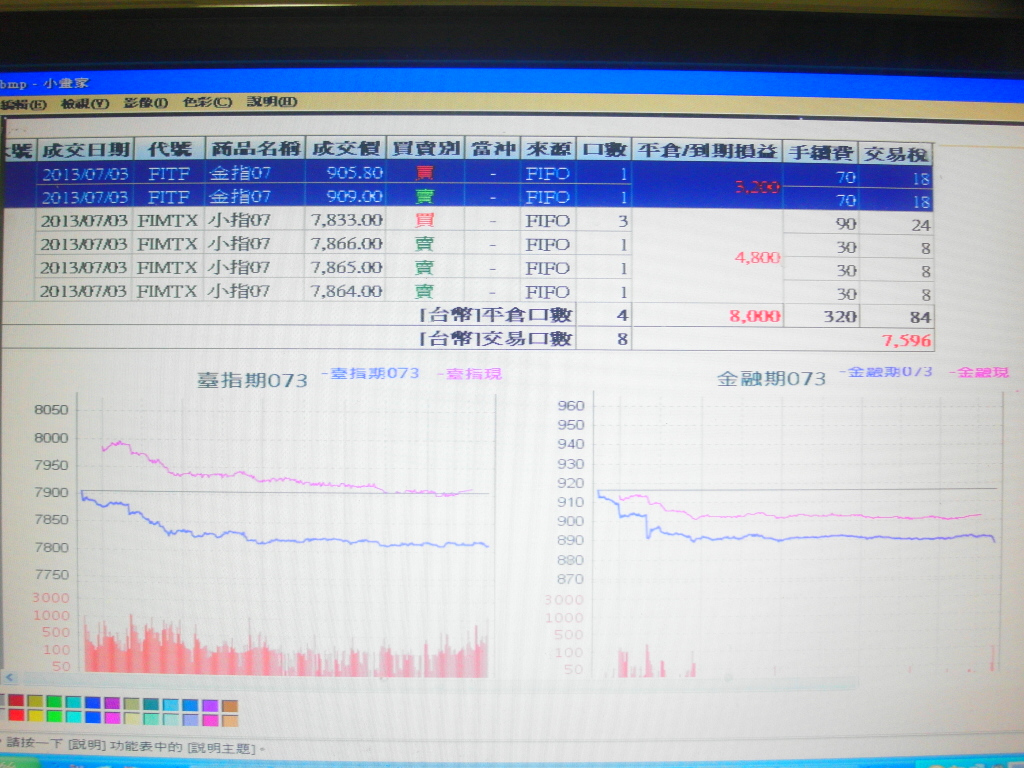Image resolution: width=1024 pixels, height=768 pixels.
Task: Click the 金融期073 chart title
Action: coord(771,378)
